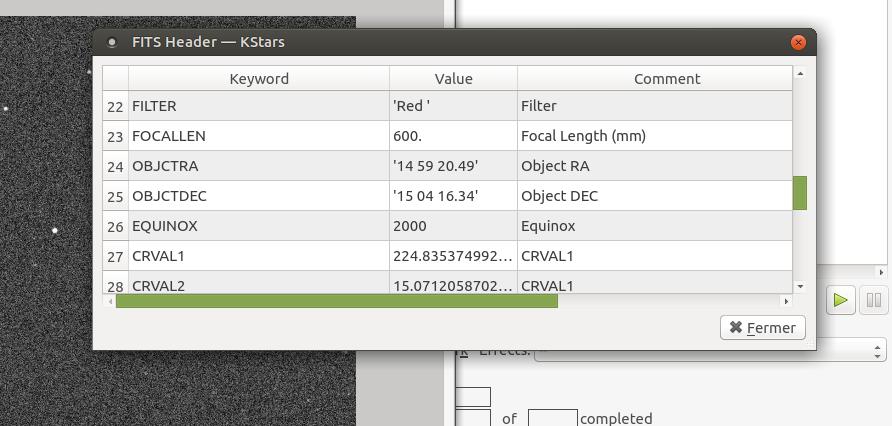
Task: Select row 22 header for FILTER
Action: click(x=115, y=106)
